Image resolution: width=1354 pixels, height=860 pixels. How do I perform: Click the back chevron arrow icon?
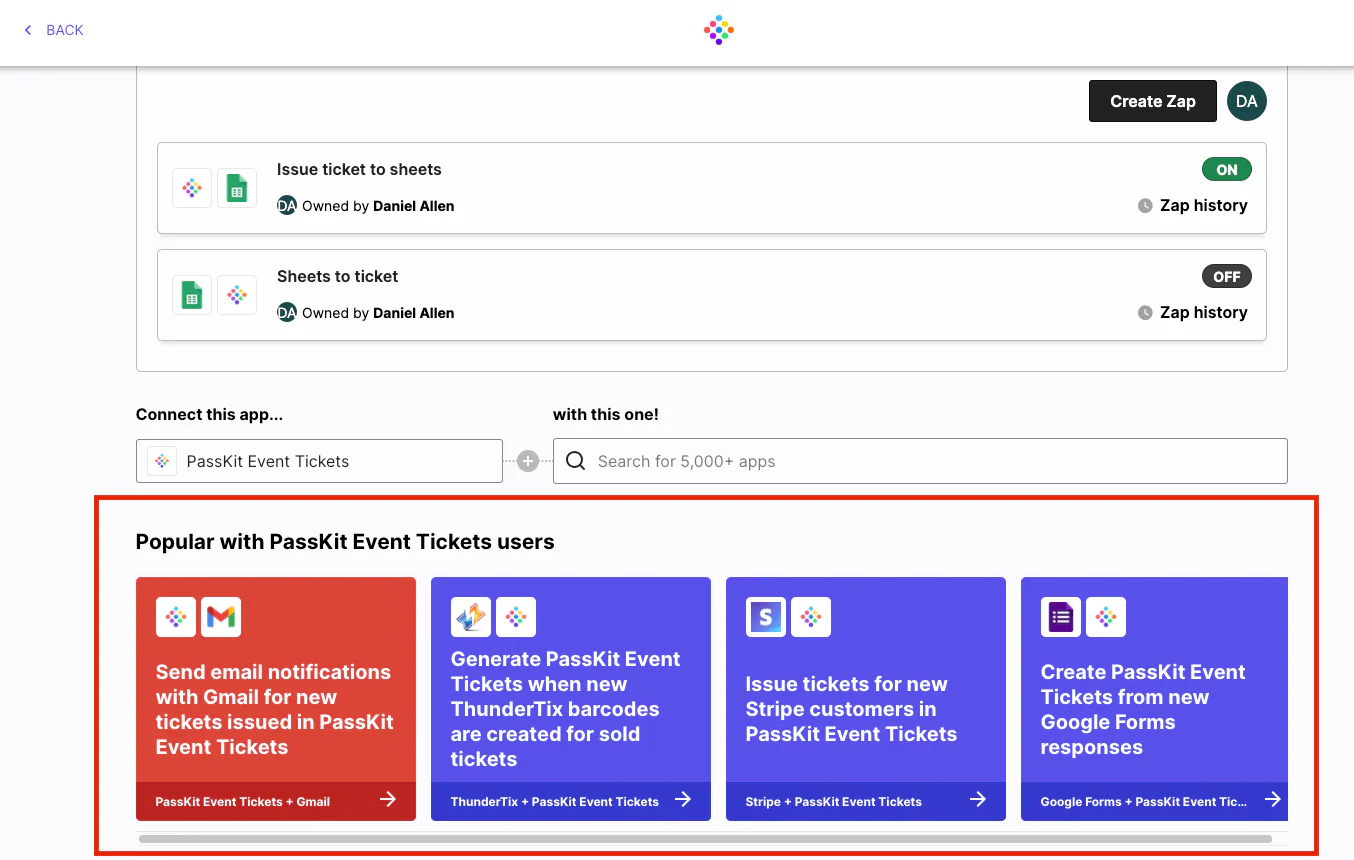(x=28, y=30)
